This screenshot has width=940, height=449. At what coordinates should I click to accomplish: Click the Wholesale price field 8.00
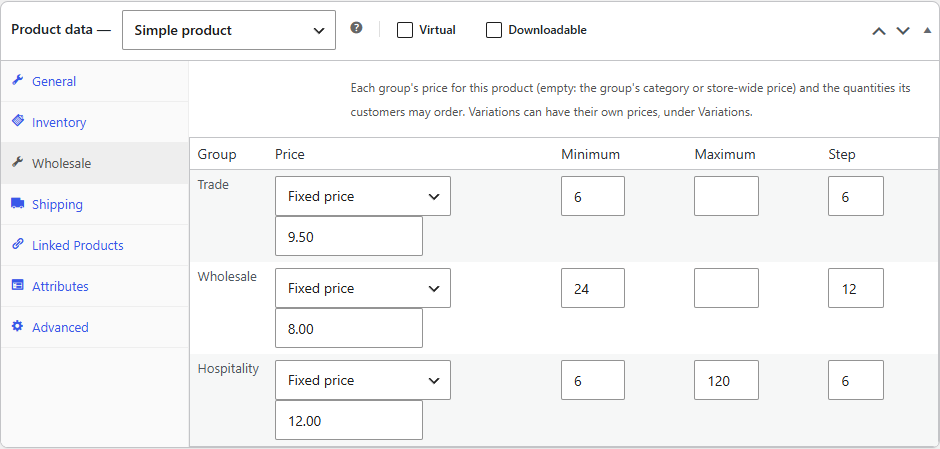tap(349, 328)
